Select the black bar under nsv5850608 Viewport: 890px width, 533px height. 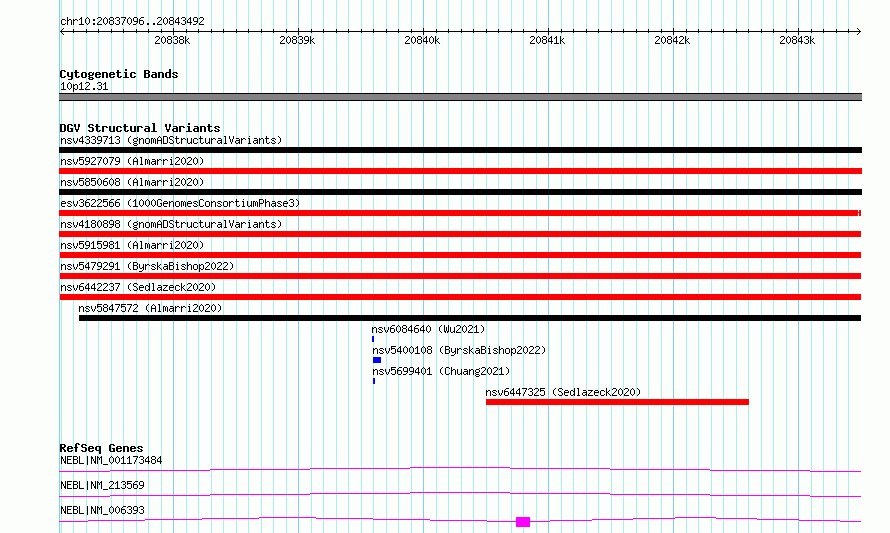coord(460,192)
